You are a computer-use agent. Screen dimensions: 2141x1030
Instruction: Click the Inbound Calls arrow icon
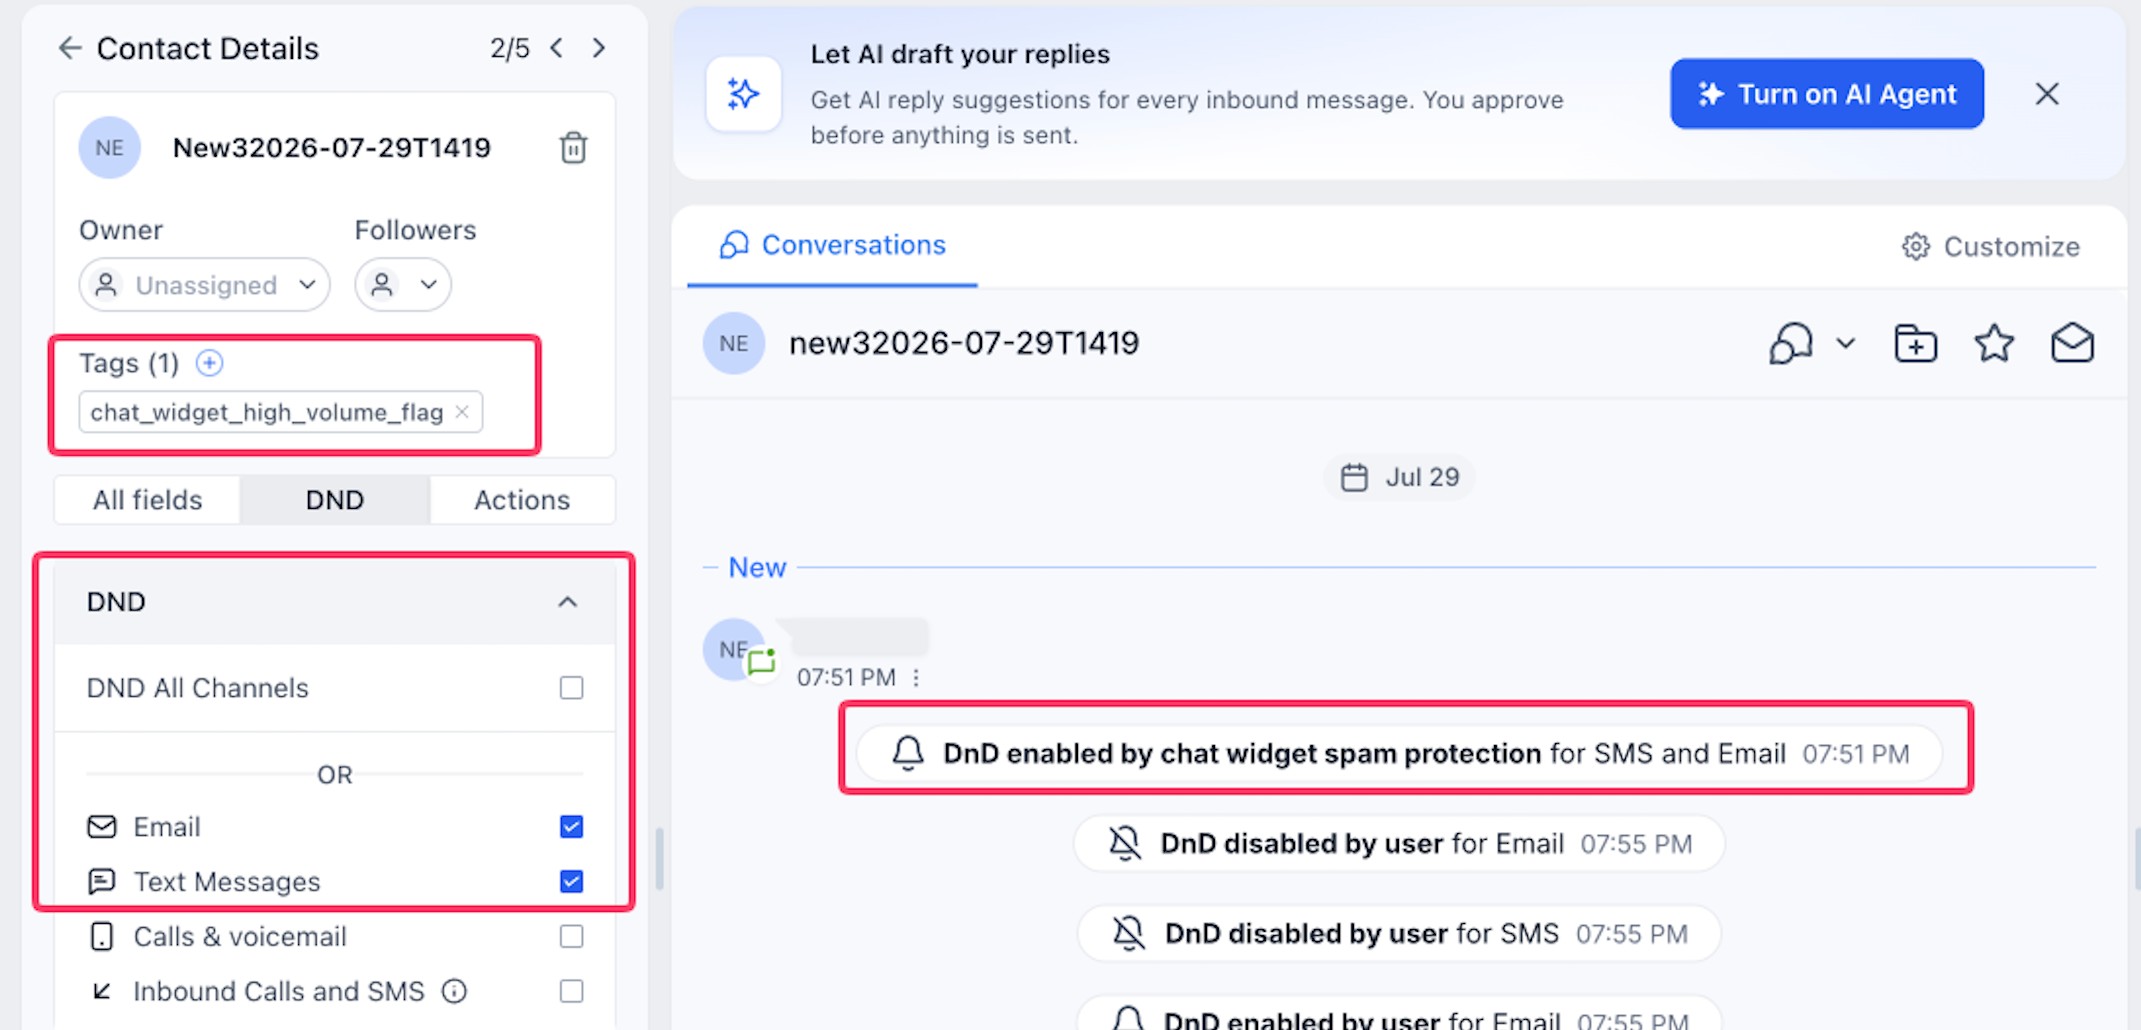[x=102, y=991]
